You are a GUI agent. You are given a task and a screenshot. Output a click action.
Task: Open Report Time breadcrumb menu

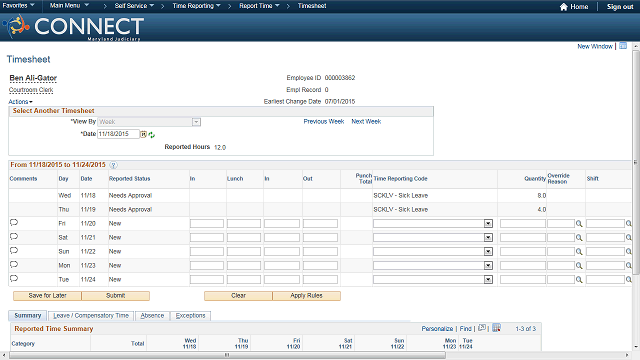click(259, 6)
